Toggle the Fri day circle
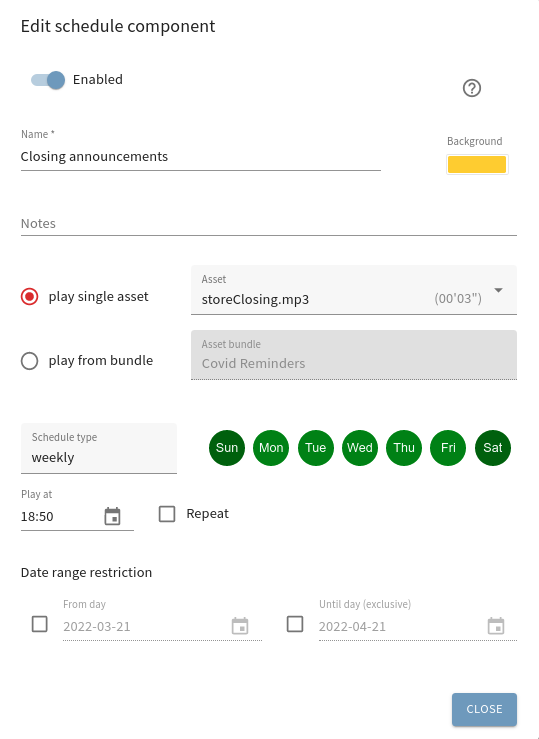 (448, 448)
